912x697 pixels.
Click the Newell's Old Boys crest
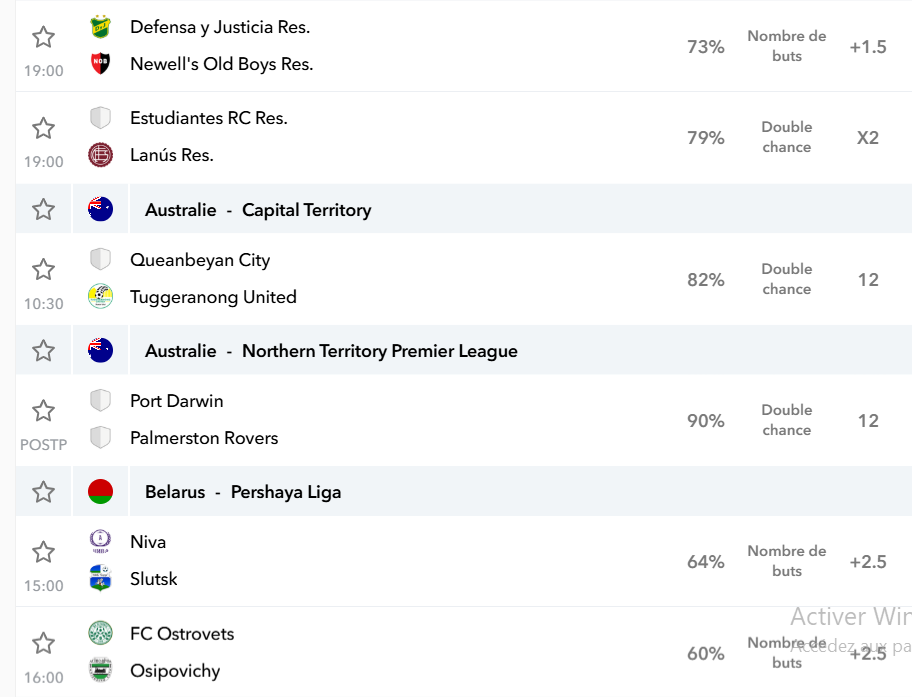pos(100,63)
